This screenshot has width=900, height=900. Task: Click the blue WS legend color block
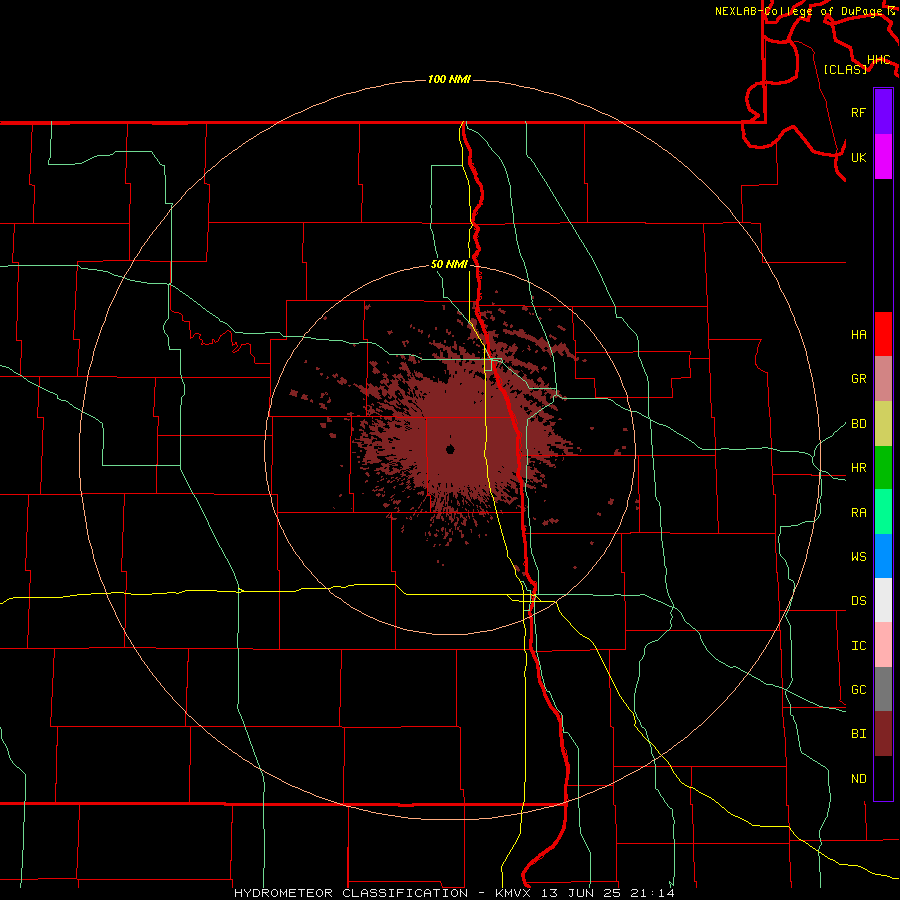click(883, 556)
